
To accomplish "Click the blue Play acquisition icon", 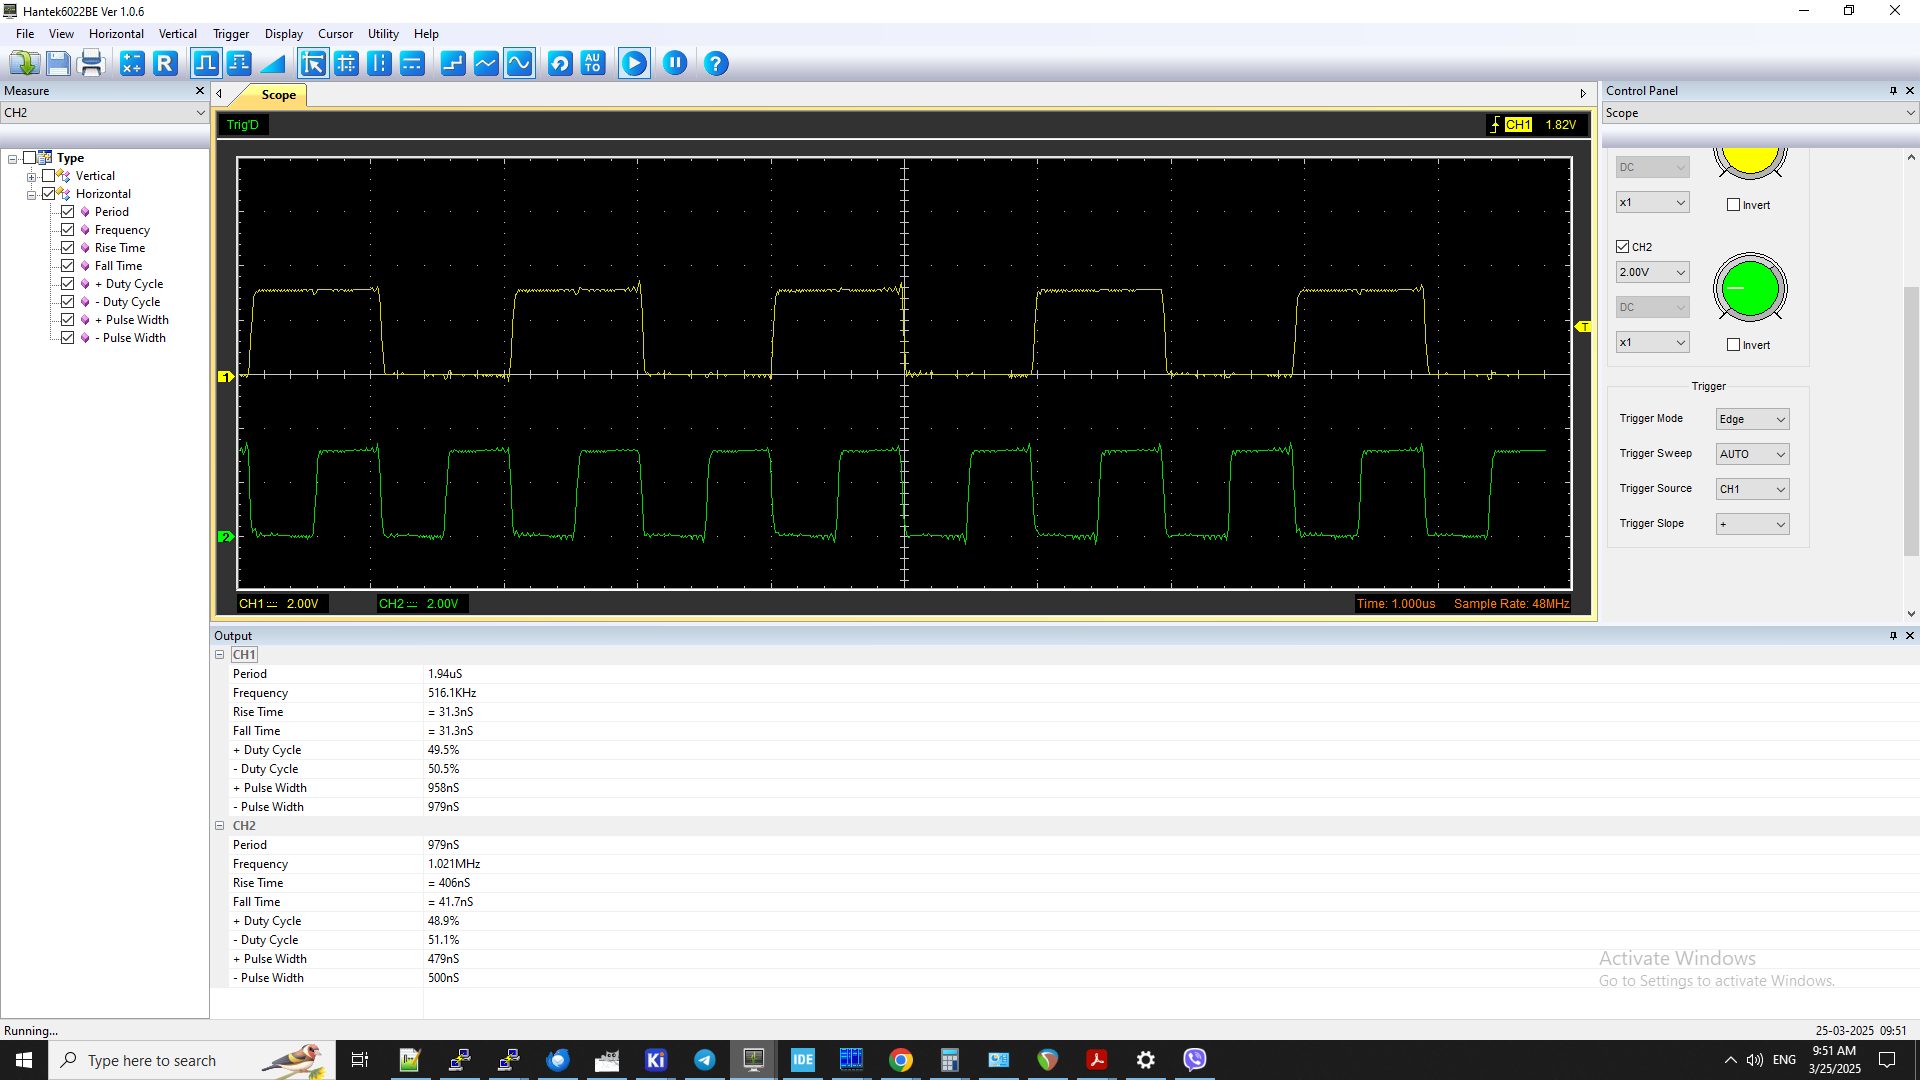I will click(x=634, y=63).
